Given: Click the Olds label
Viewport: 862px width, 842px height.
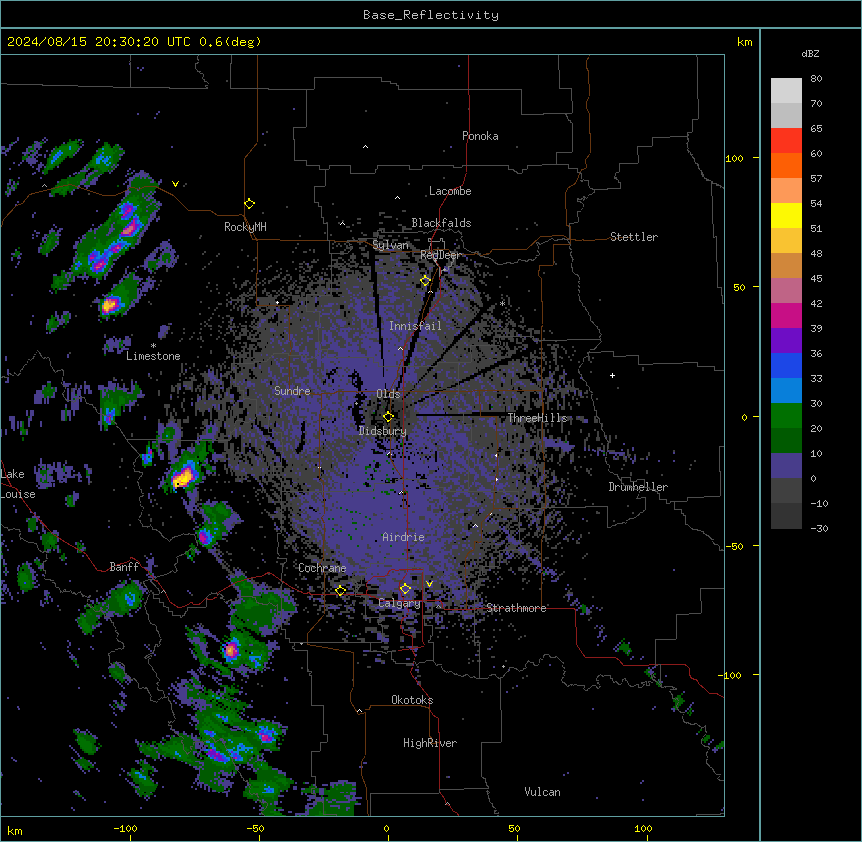Looking at the screenshot, I should point(388,394).
